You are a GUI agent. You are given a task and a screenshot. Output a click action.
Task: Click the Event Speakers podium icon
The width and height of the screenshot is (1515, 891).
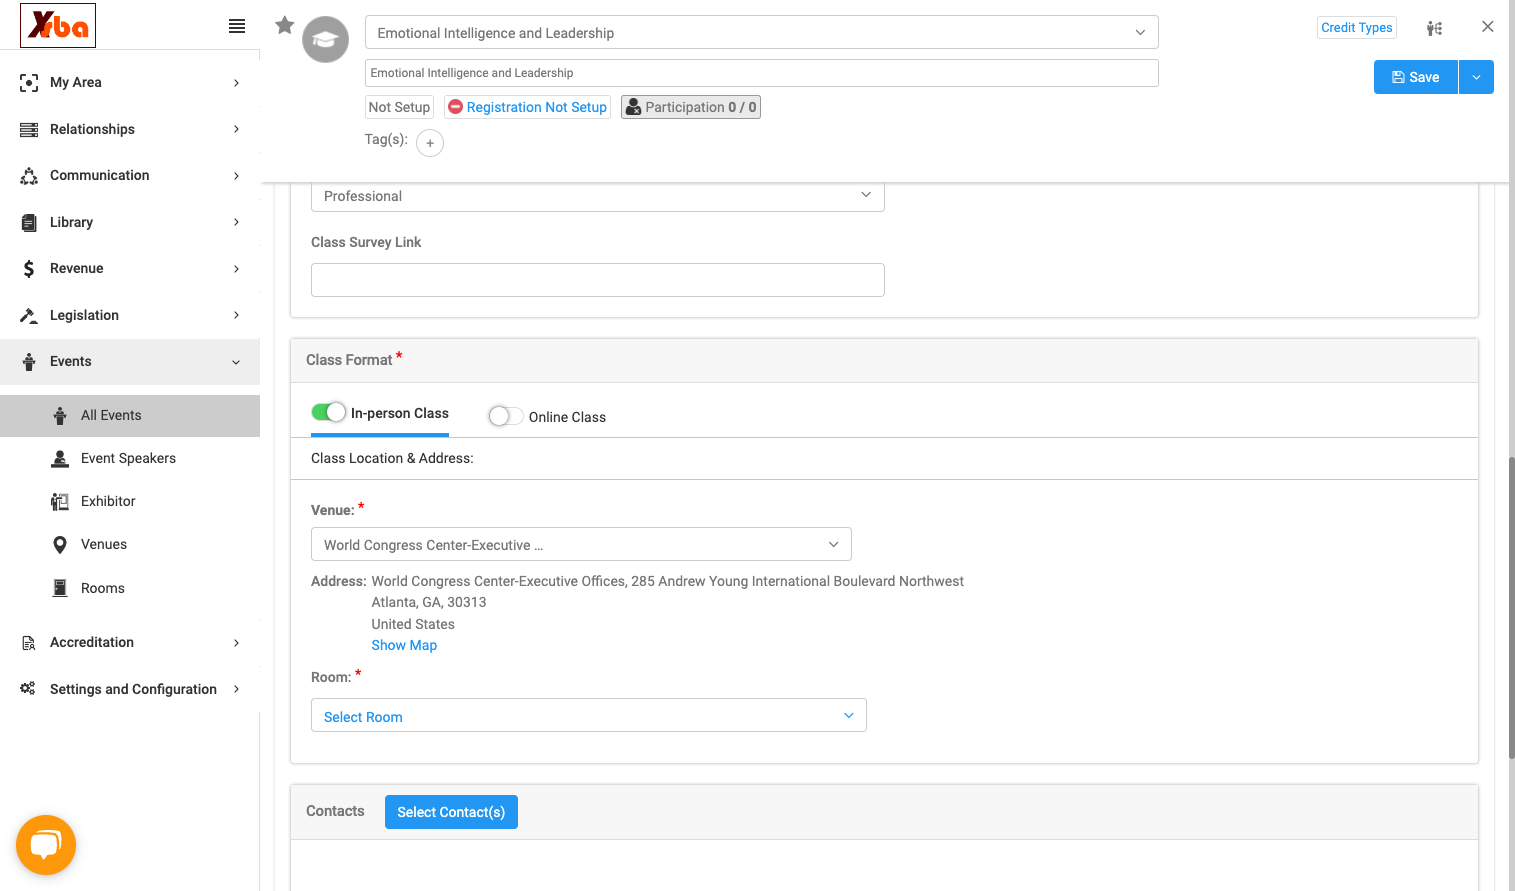[x=60, y=459]
